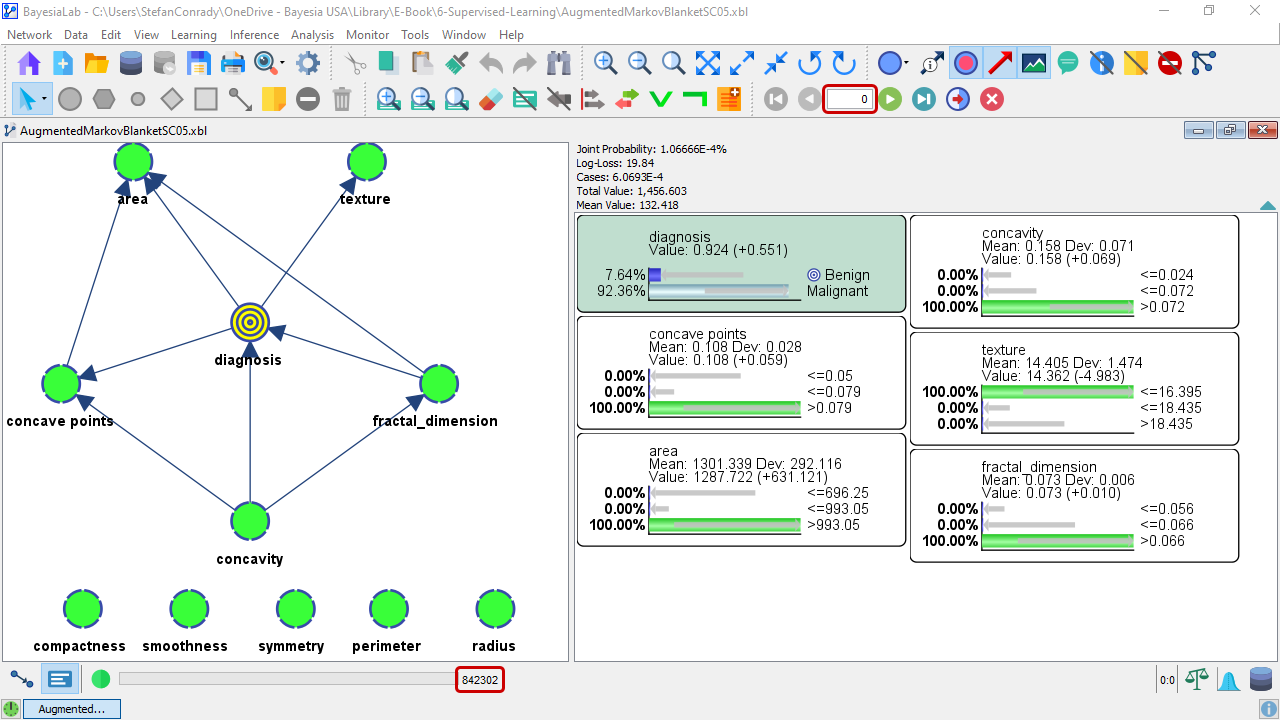The width and height of the screenshot is (1280, 720).
Task: Select the hexagon constraint node tool
Action: pyautogui.click(x=104, y=99)
